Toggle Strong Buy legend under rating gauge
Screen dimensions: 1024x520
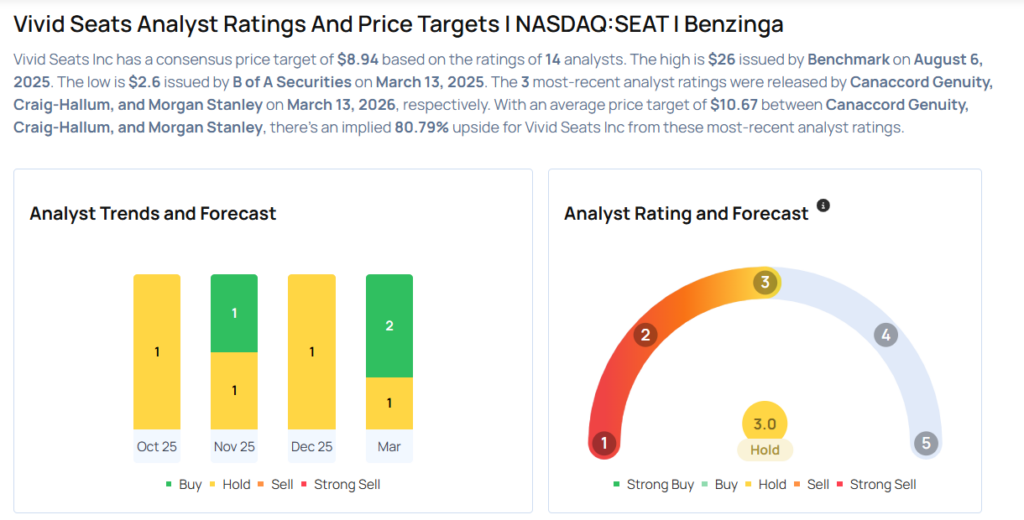coord(652,484)
